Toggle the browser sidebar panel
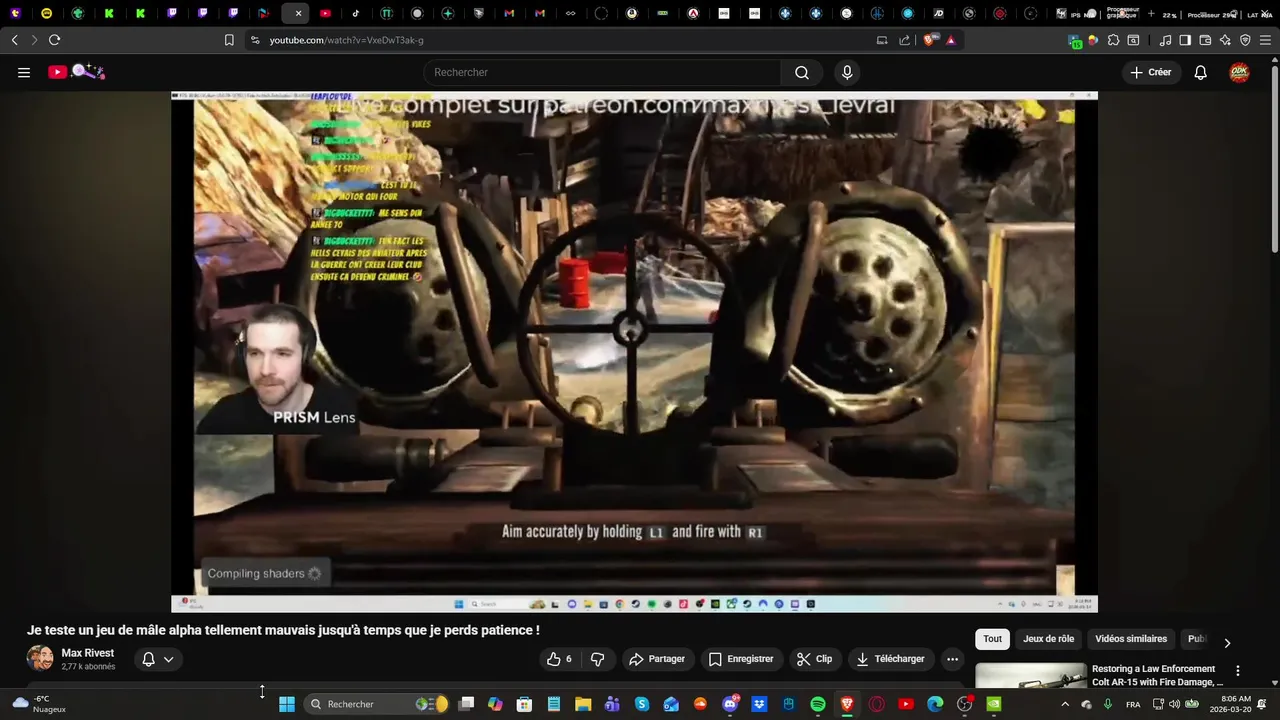This screenshot has width=1280, height=720. pos(1185,40)
